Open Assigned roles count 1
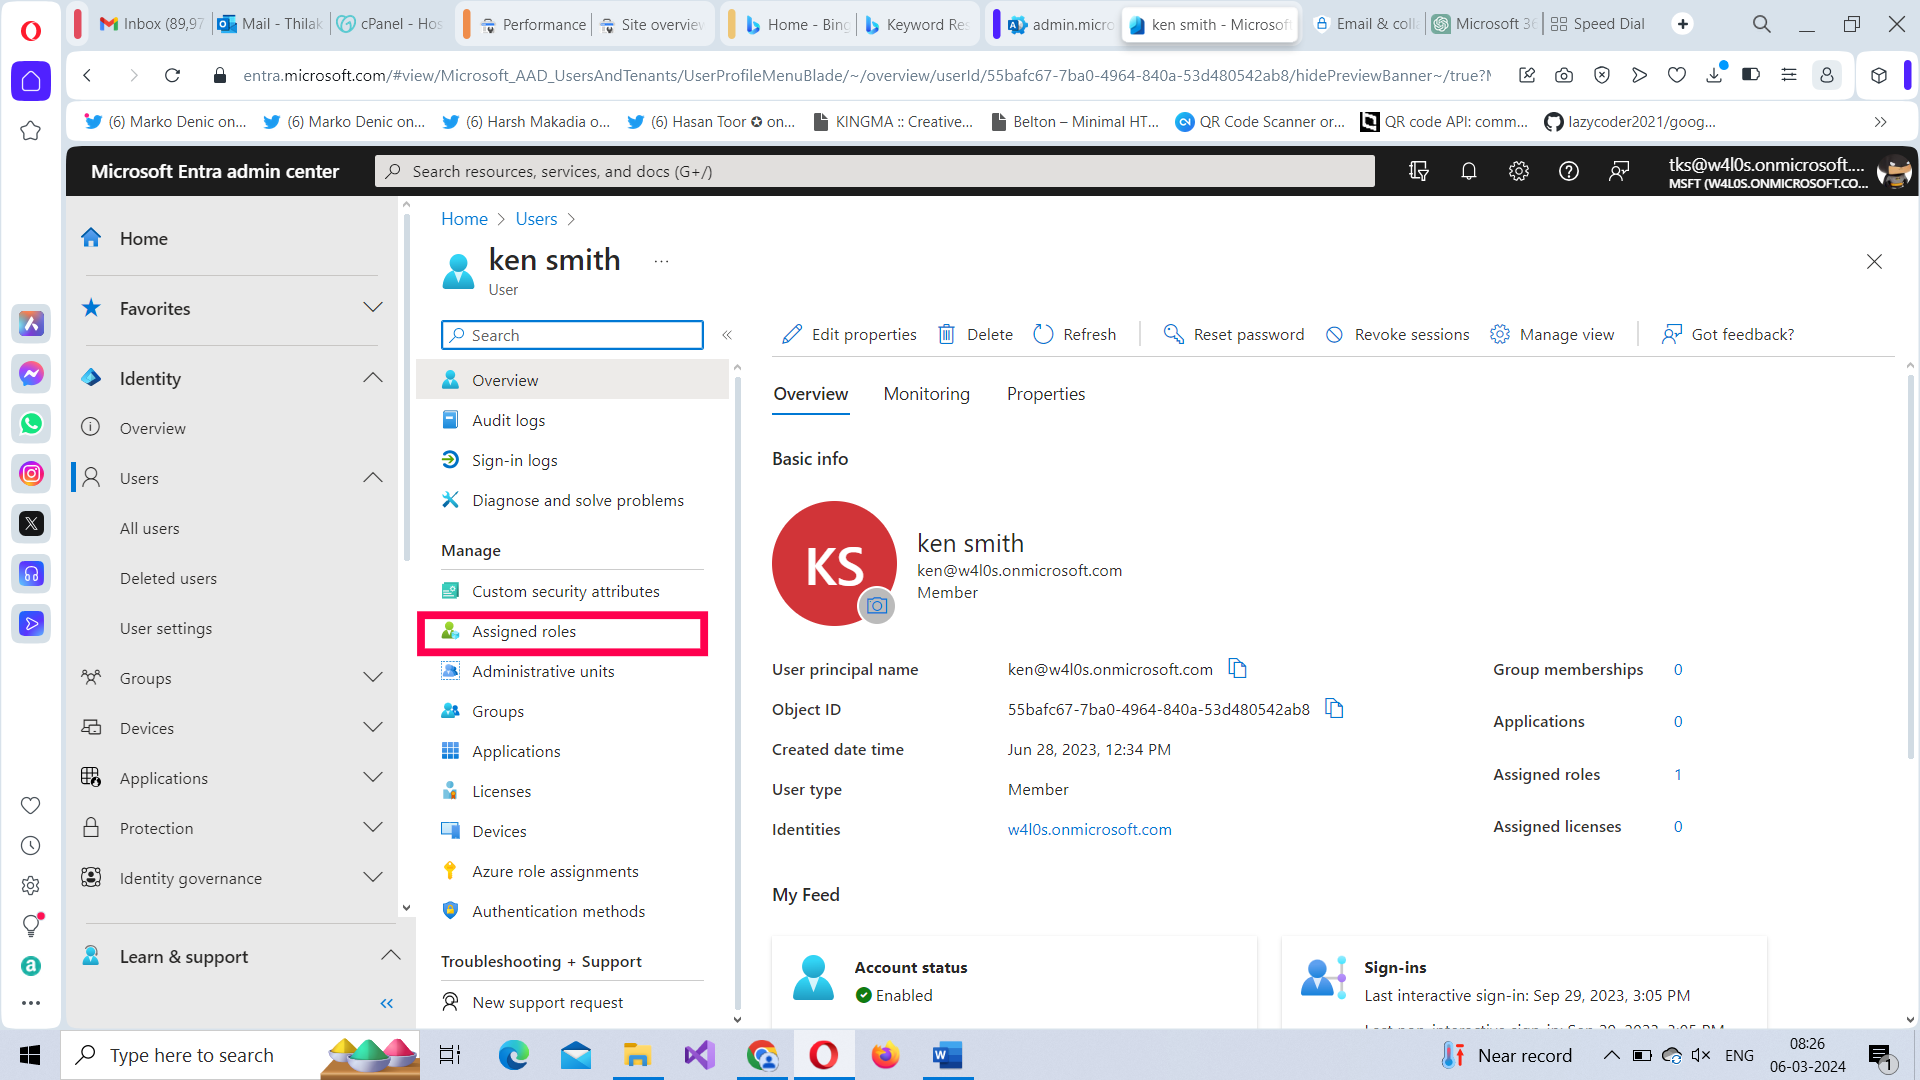The image size is (1920, 1080). [x=1678, y=774]
